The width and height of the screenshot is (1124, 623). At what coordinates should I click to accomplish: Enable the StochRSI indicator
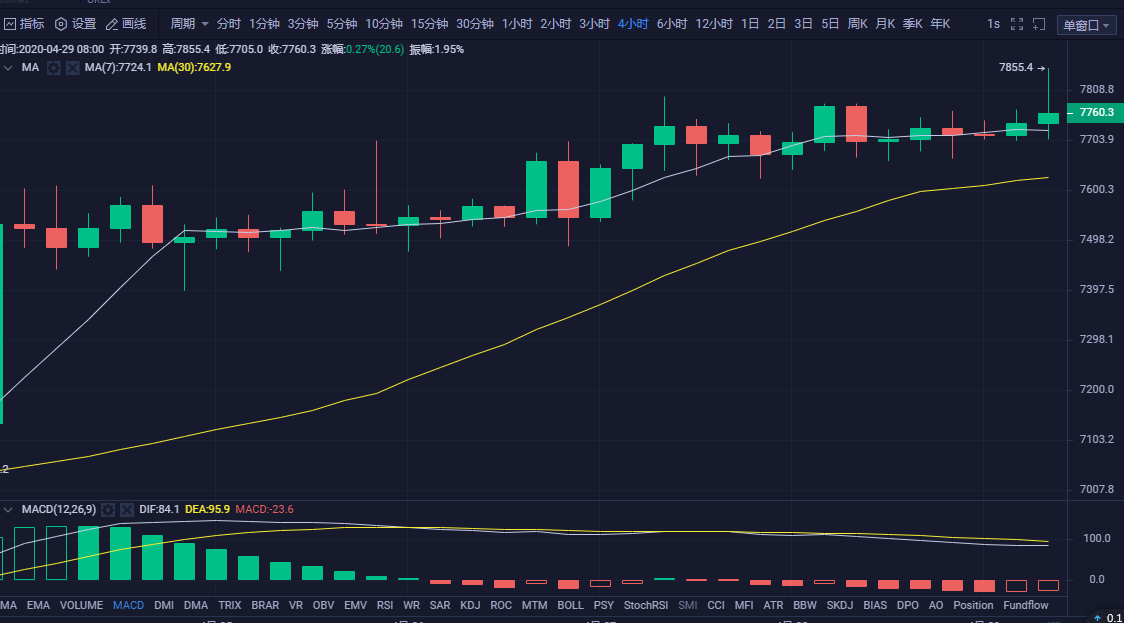pyautogui.click(x=646, y=606)
